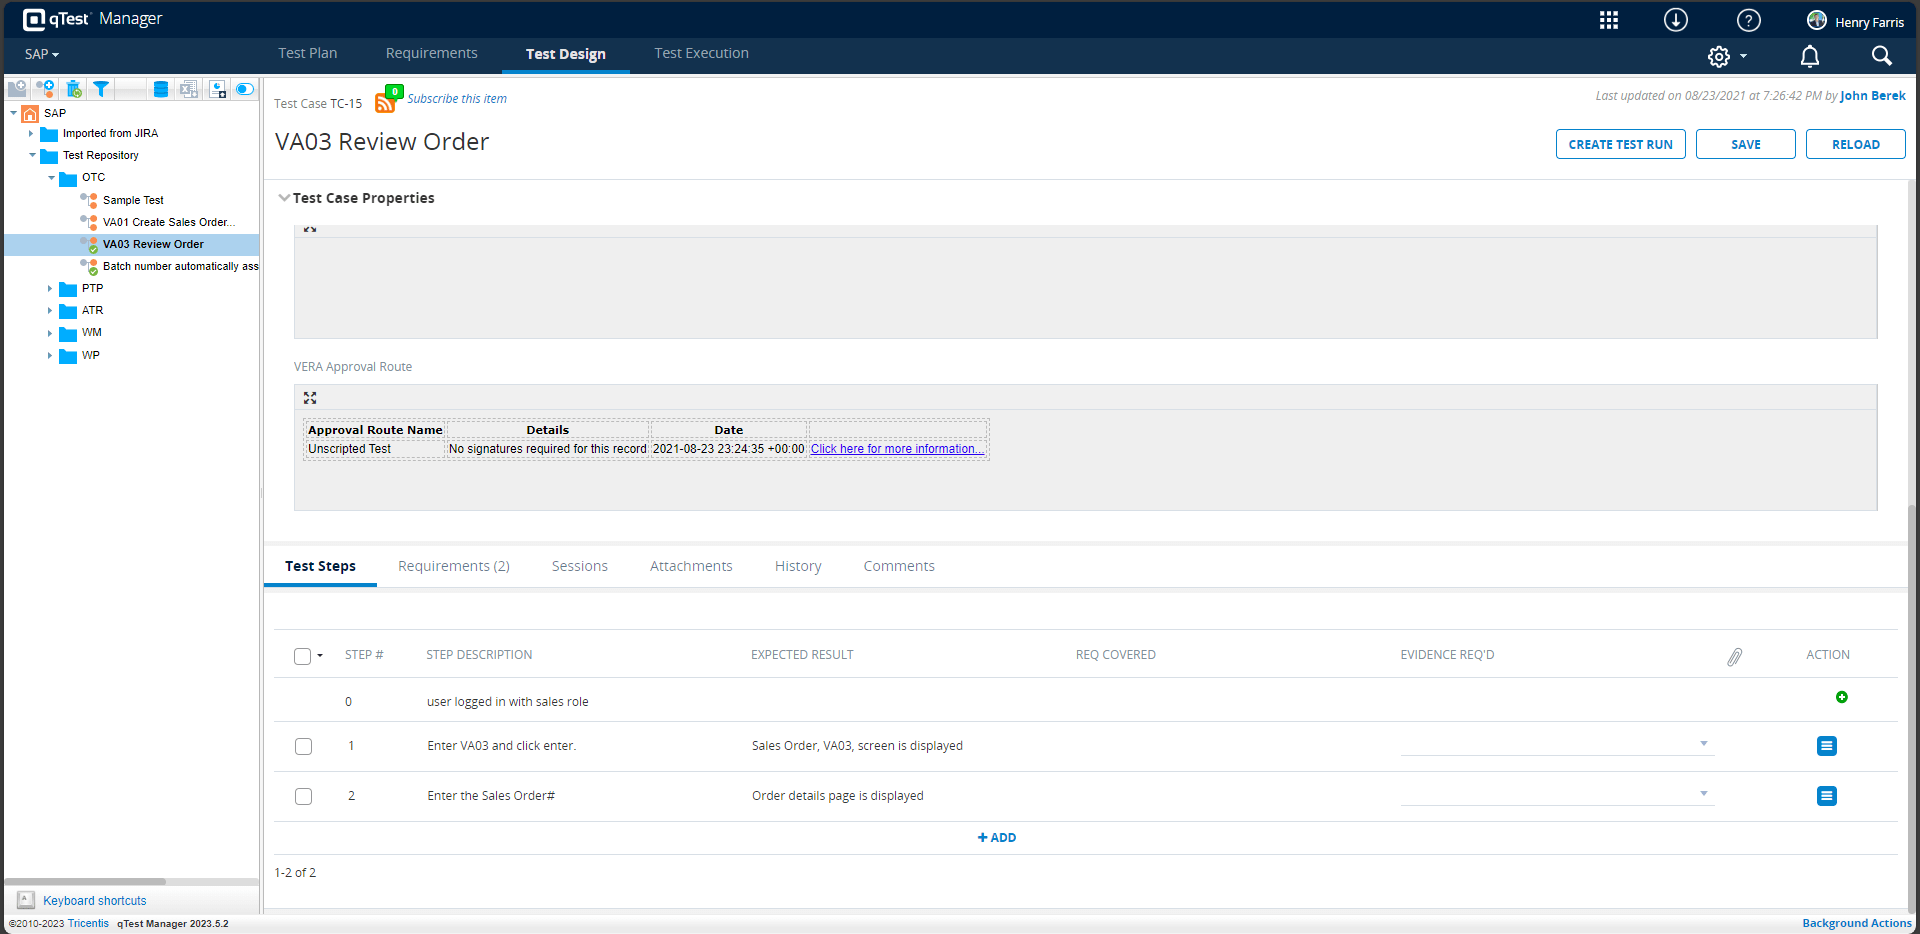
Task: Click the blue database stack icon
Action: 160,89
